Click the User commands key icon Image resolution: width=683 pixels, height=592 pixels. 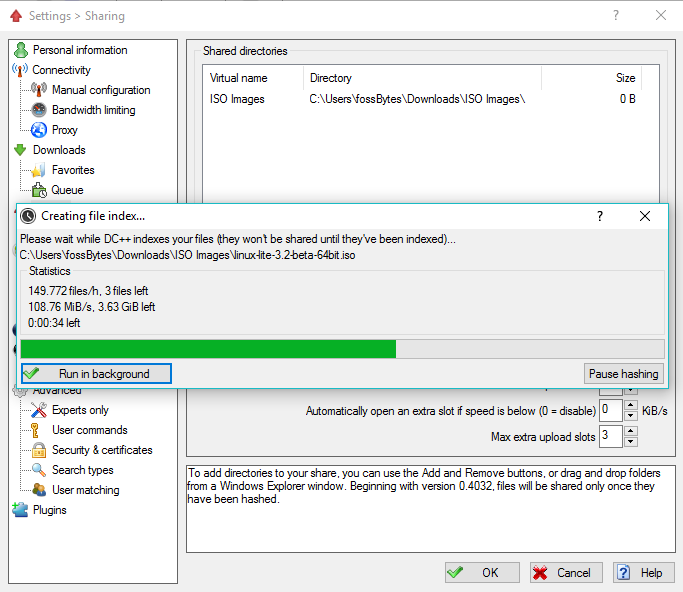[35, 430]
